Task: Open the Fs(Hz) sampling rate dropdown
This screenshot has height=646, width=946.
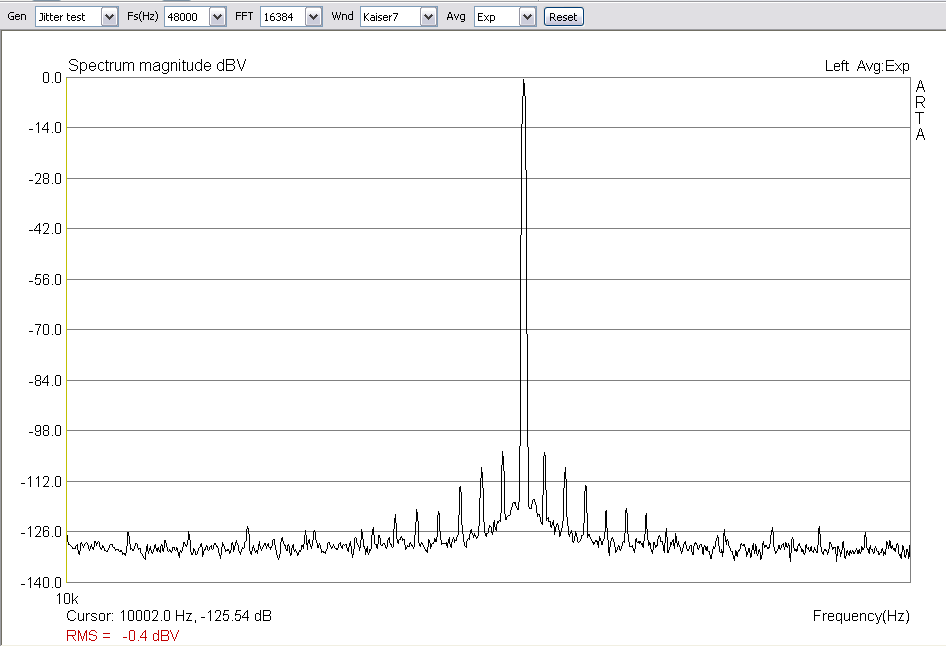Action: [x=218, y=17]
